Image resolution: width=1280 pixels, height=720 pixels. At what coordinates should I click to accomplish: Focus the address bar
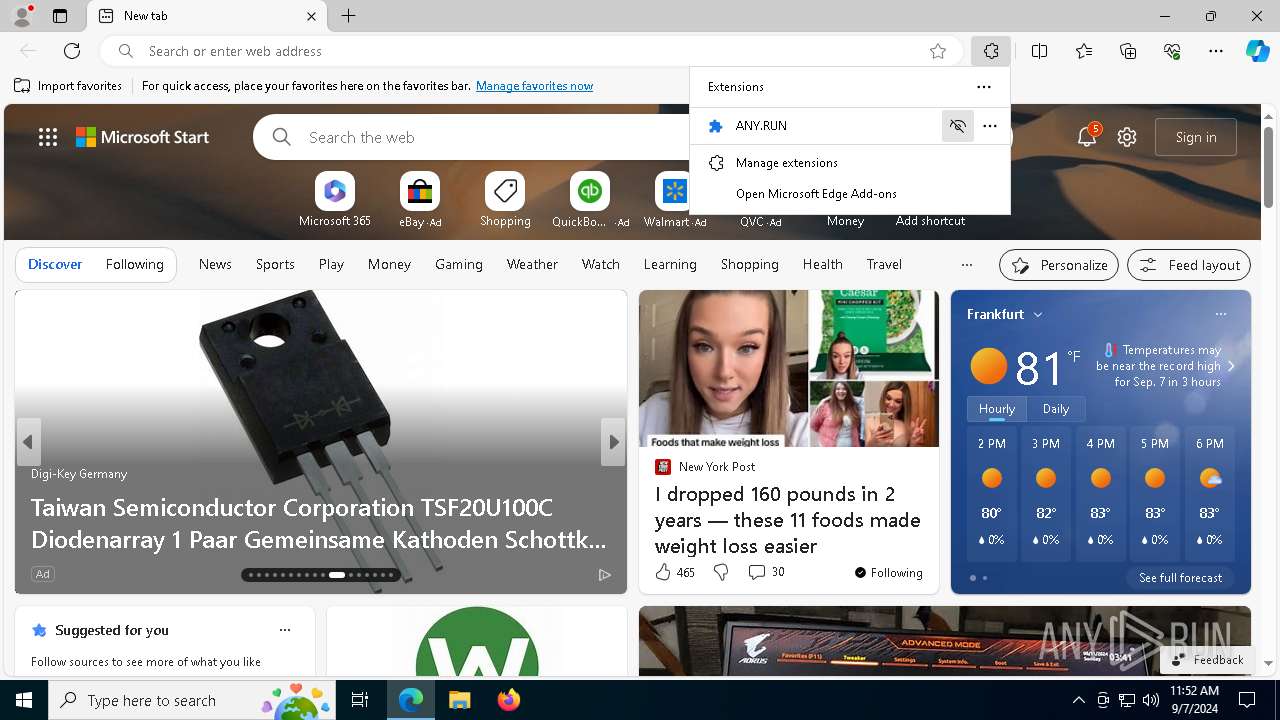coord(530,51)
